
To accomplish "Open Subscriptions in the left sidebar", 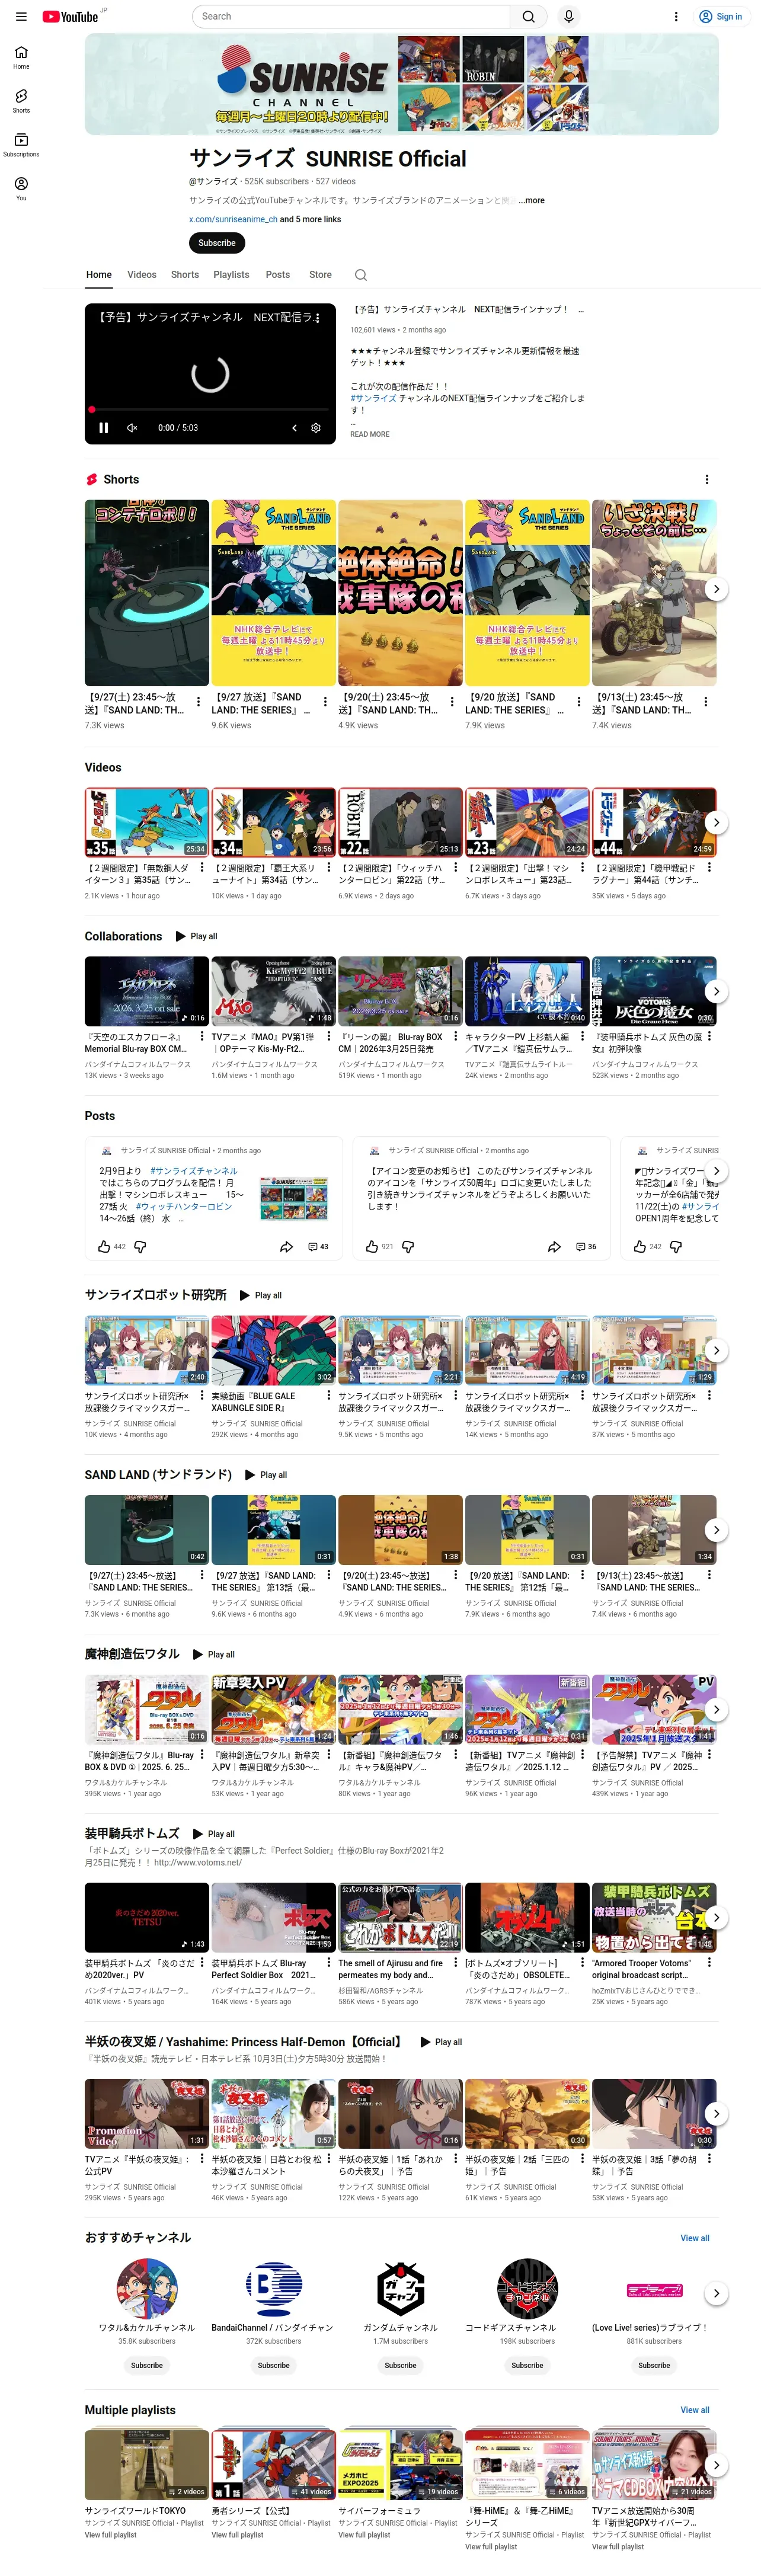I will (21, 145).
